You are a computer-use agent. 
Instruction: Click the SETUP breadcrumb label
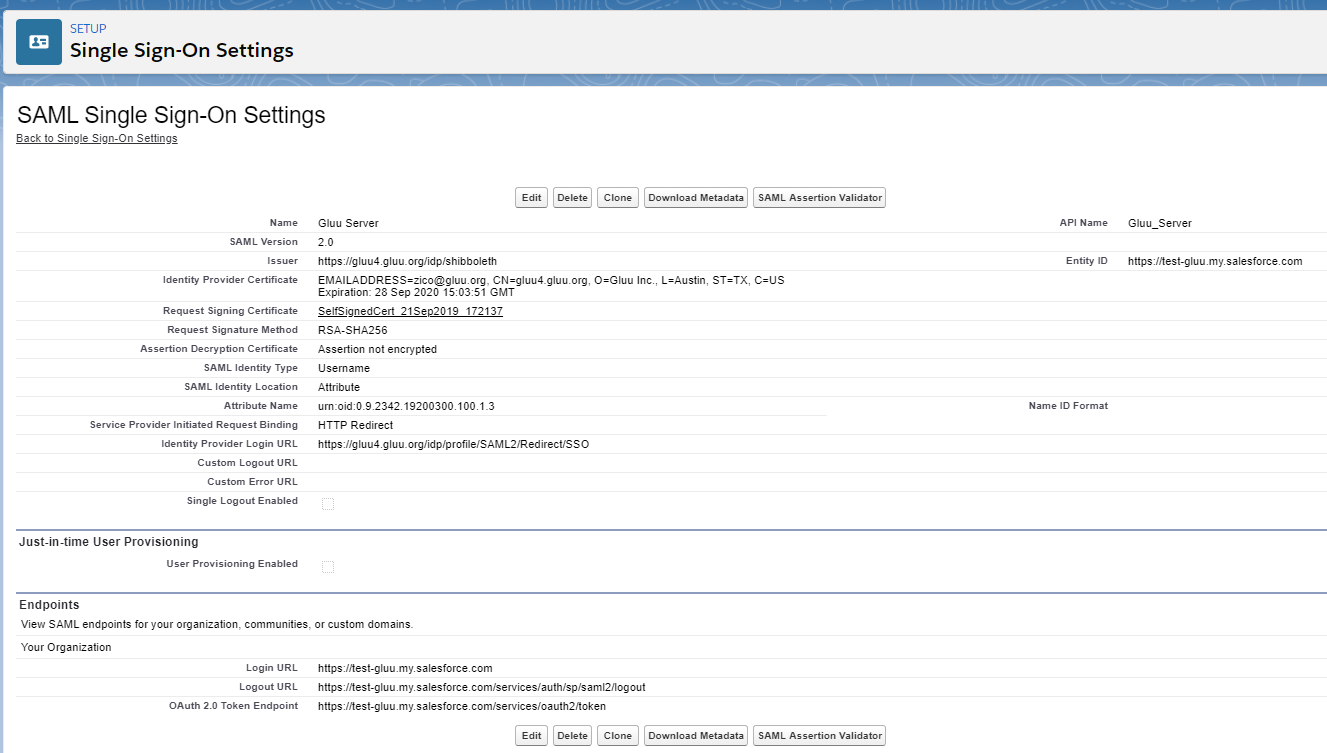click(88, 29)
